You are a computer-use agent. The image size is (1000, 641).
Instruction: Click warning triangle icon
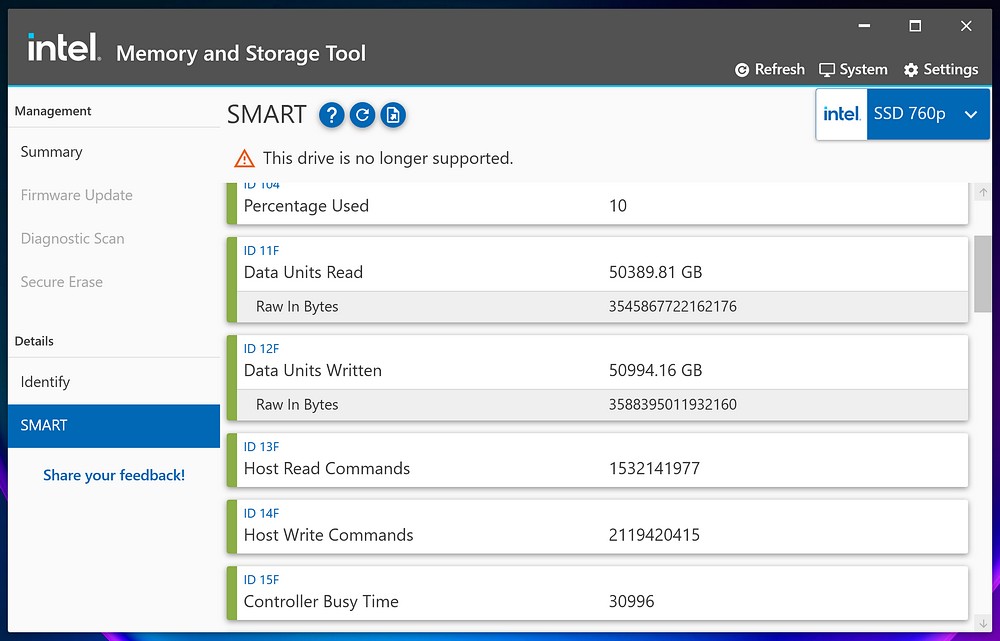[x=244, y=158]
